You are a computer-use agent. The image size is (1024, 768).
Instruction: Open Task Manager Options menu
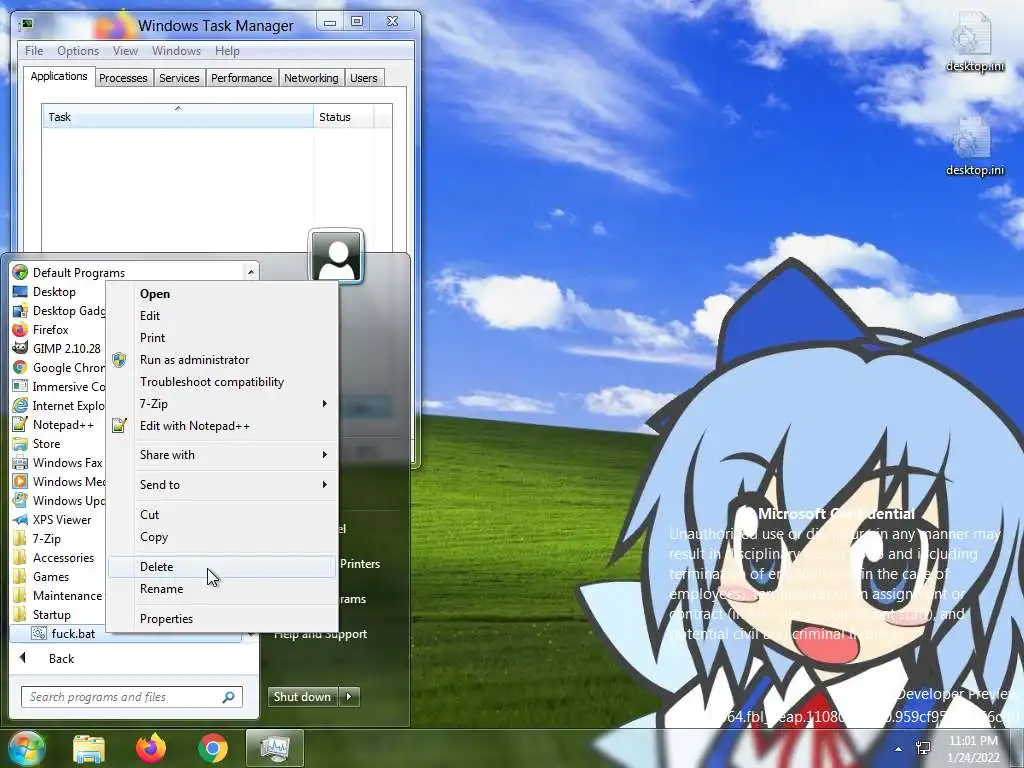pyautogui.click(x=78, y=50)
